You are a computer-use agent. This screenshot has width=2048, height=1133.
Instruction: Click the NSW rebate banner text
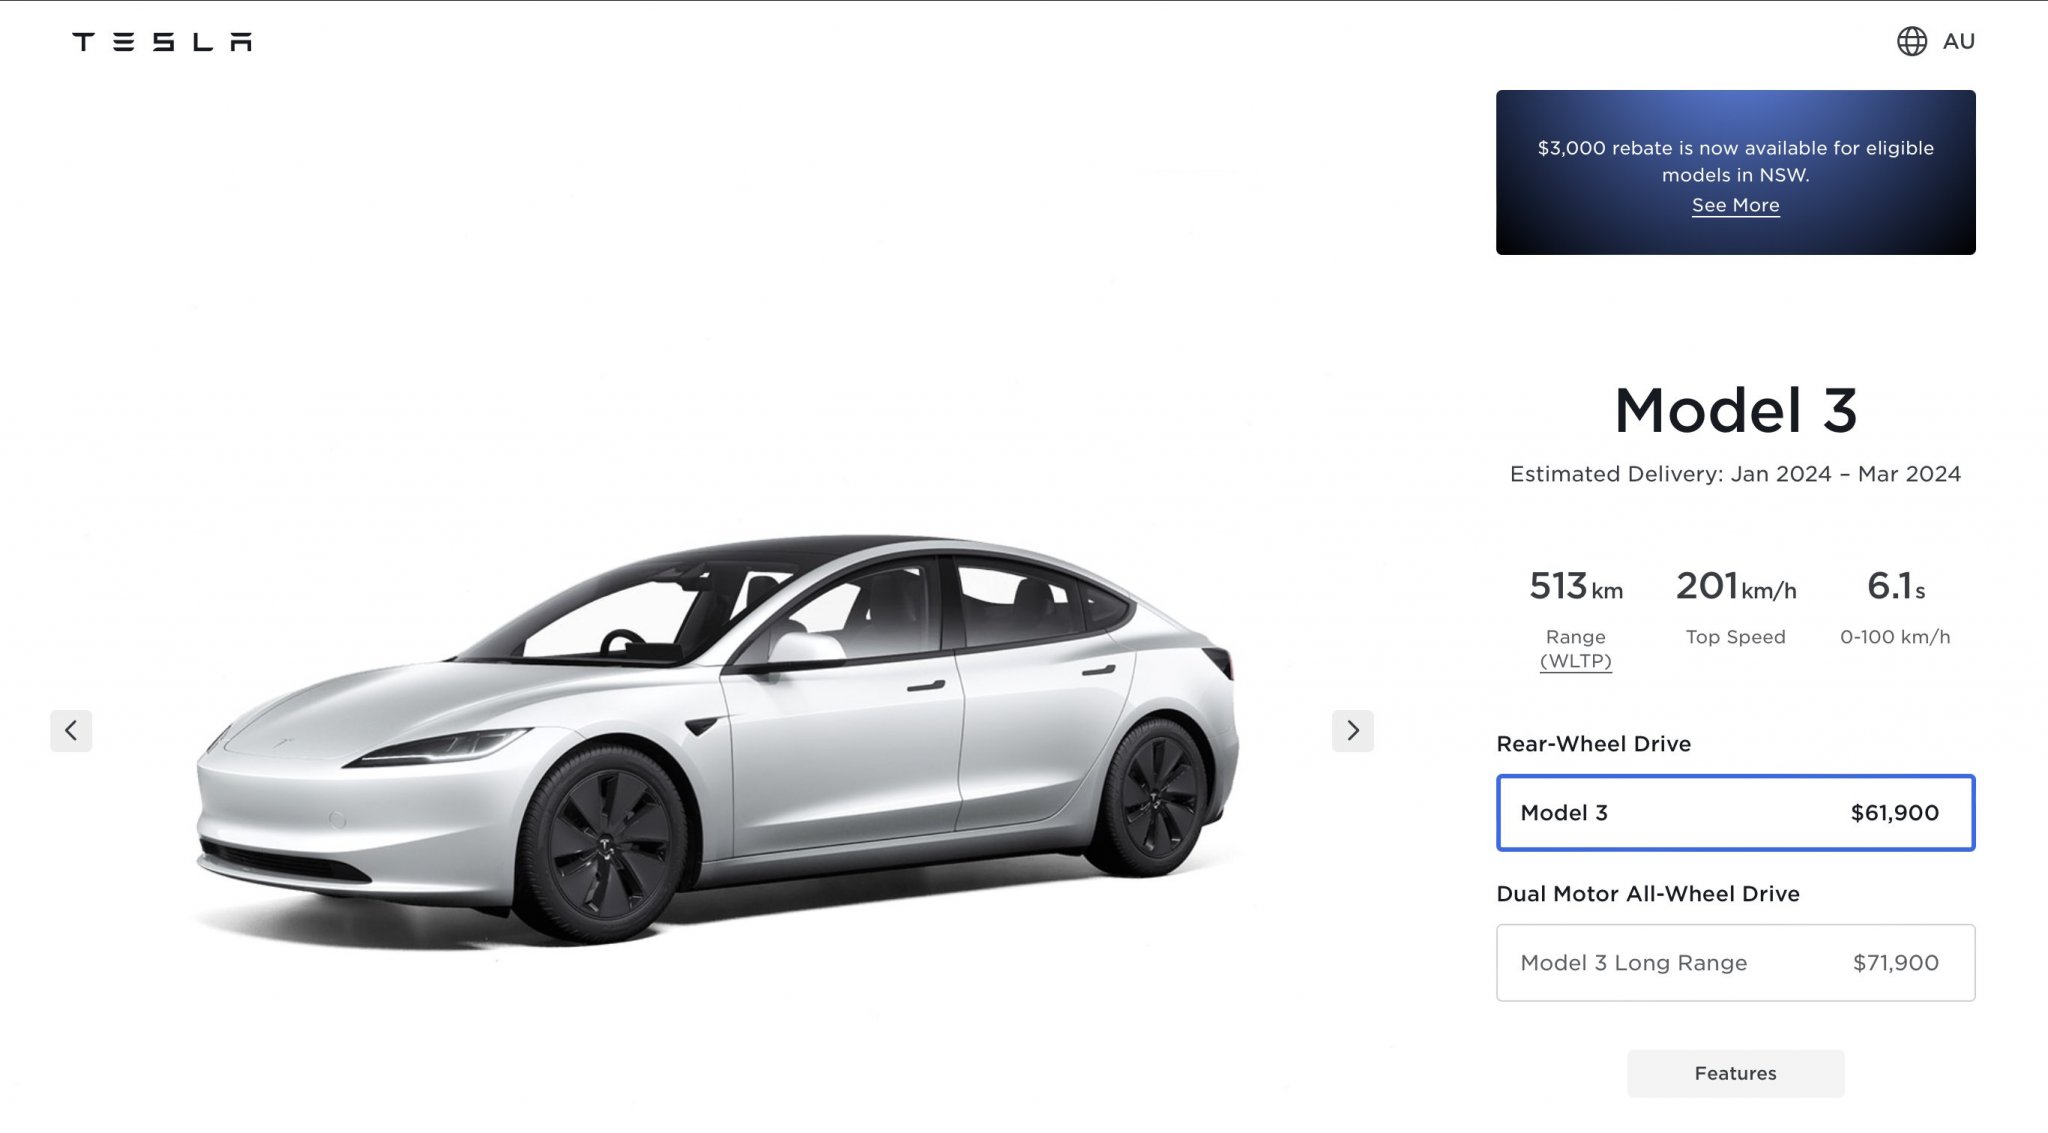pyautogui.click(x=1735, y=161)
